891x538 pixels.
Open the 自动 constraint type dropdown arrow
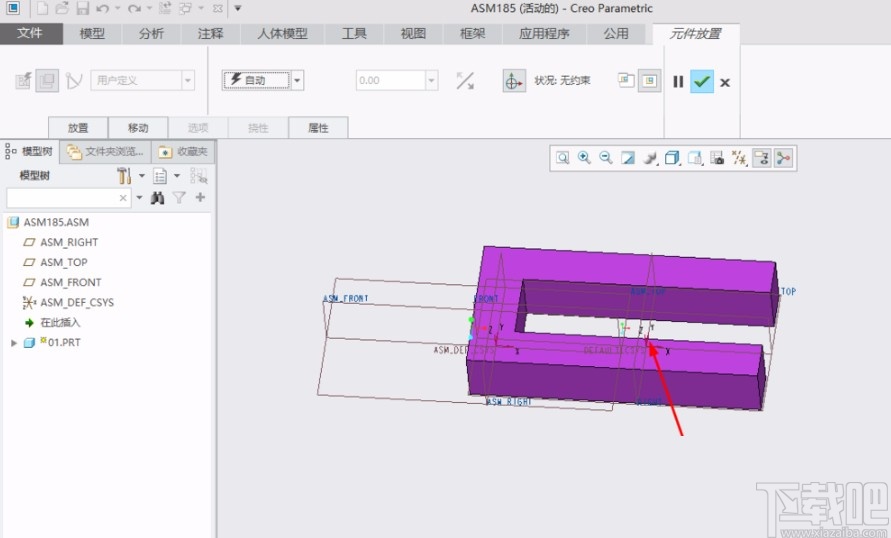297,81
